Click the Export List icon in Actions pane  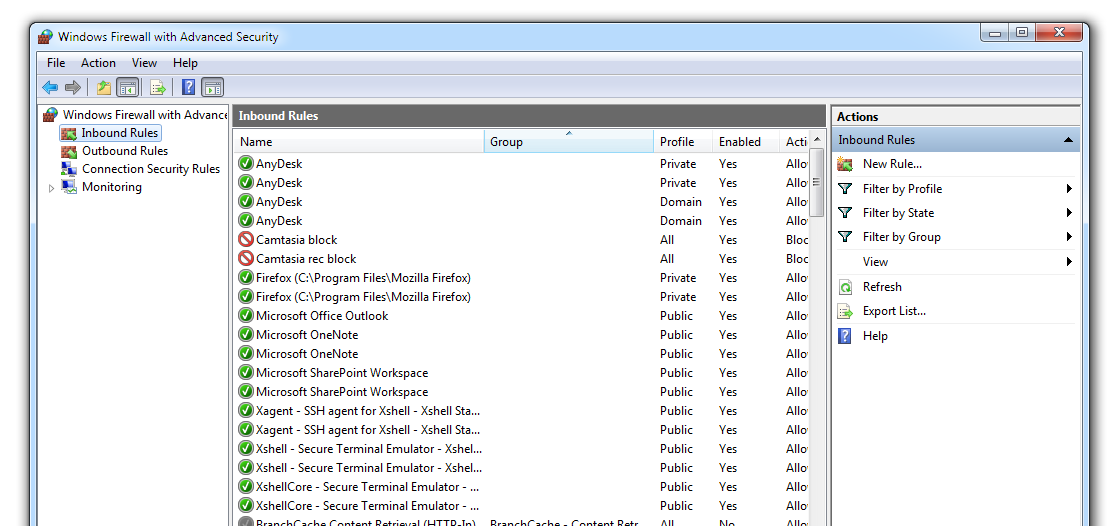pos(845,311)
